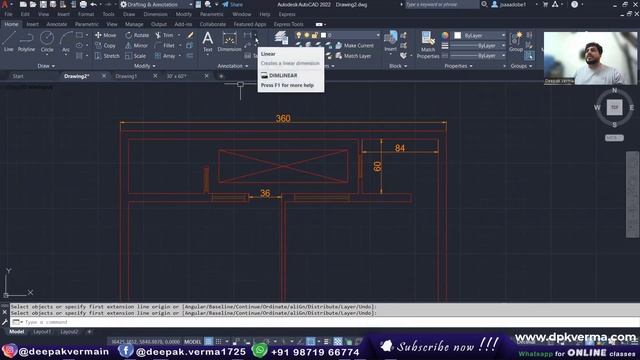This screenshot has width=640, height=360.
Task: Click the Share button
Action: click(x=233, y=4)
